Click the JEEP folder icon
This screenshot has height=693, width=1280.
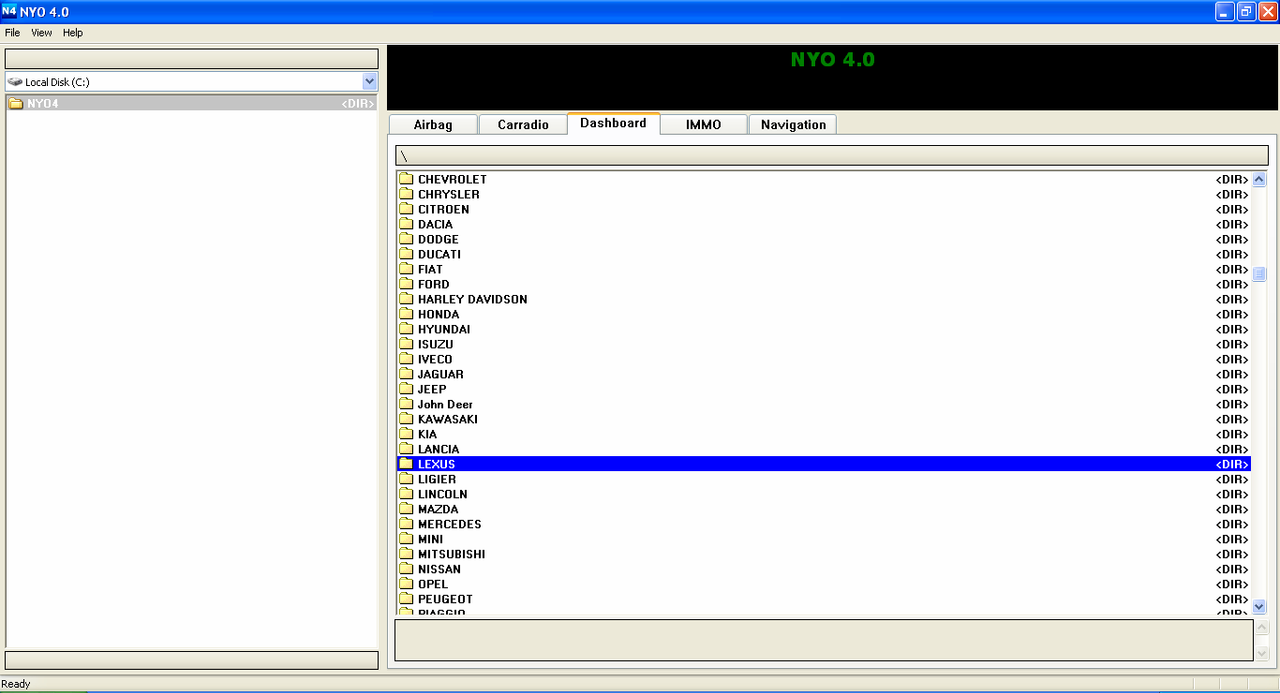point(406,389)
